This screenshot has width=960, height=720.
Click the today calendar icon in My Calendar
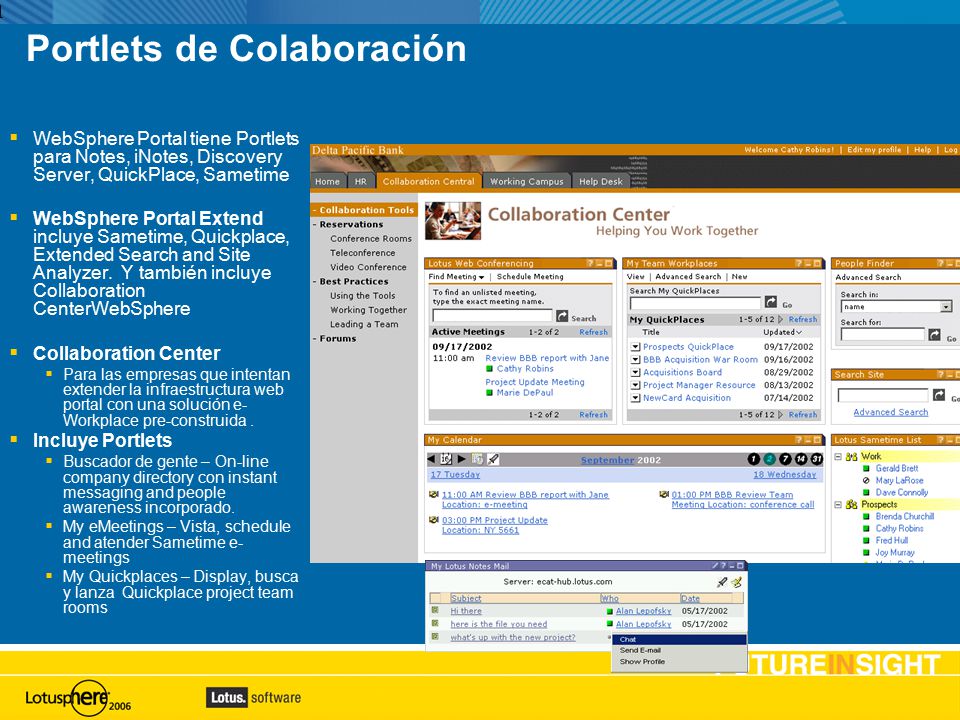[446, 459]
